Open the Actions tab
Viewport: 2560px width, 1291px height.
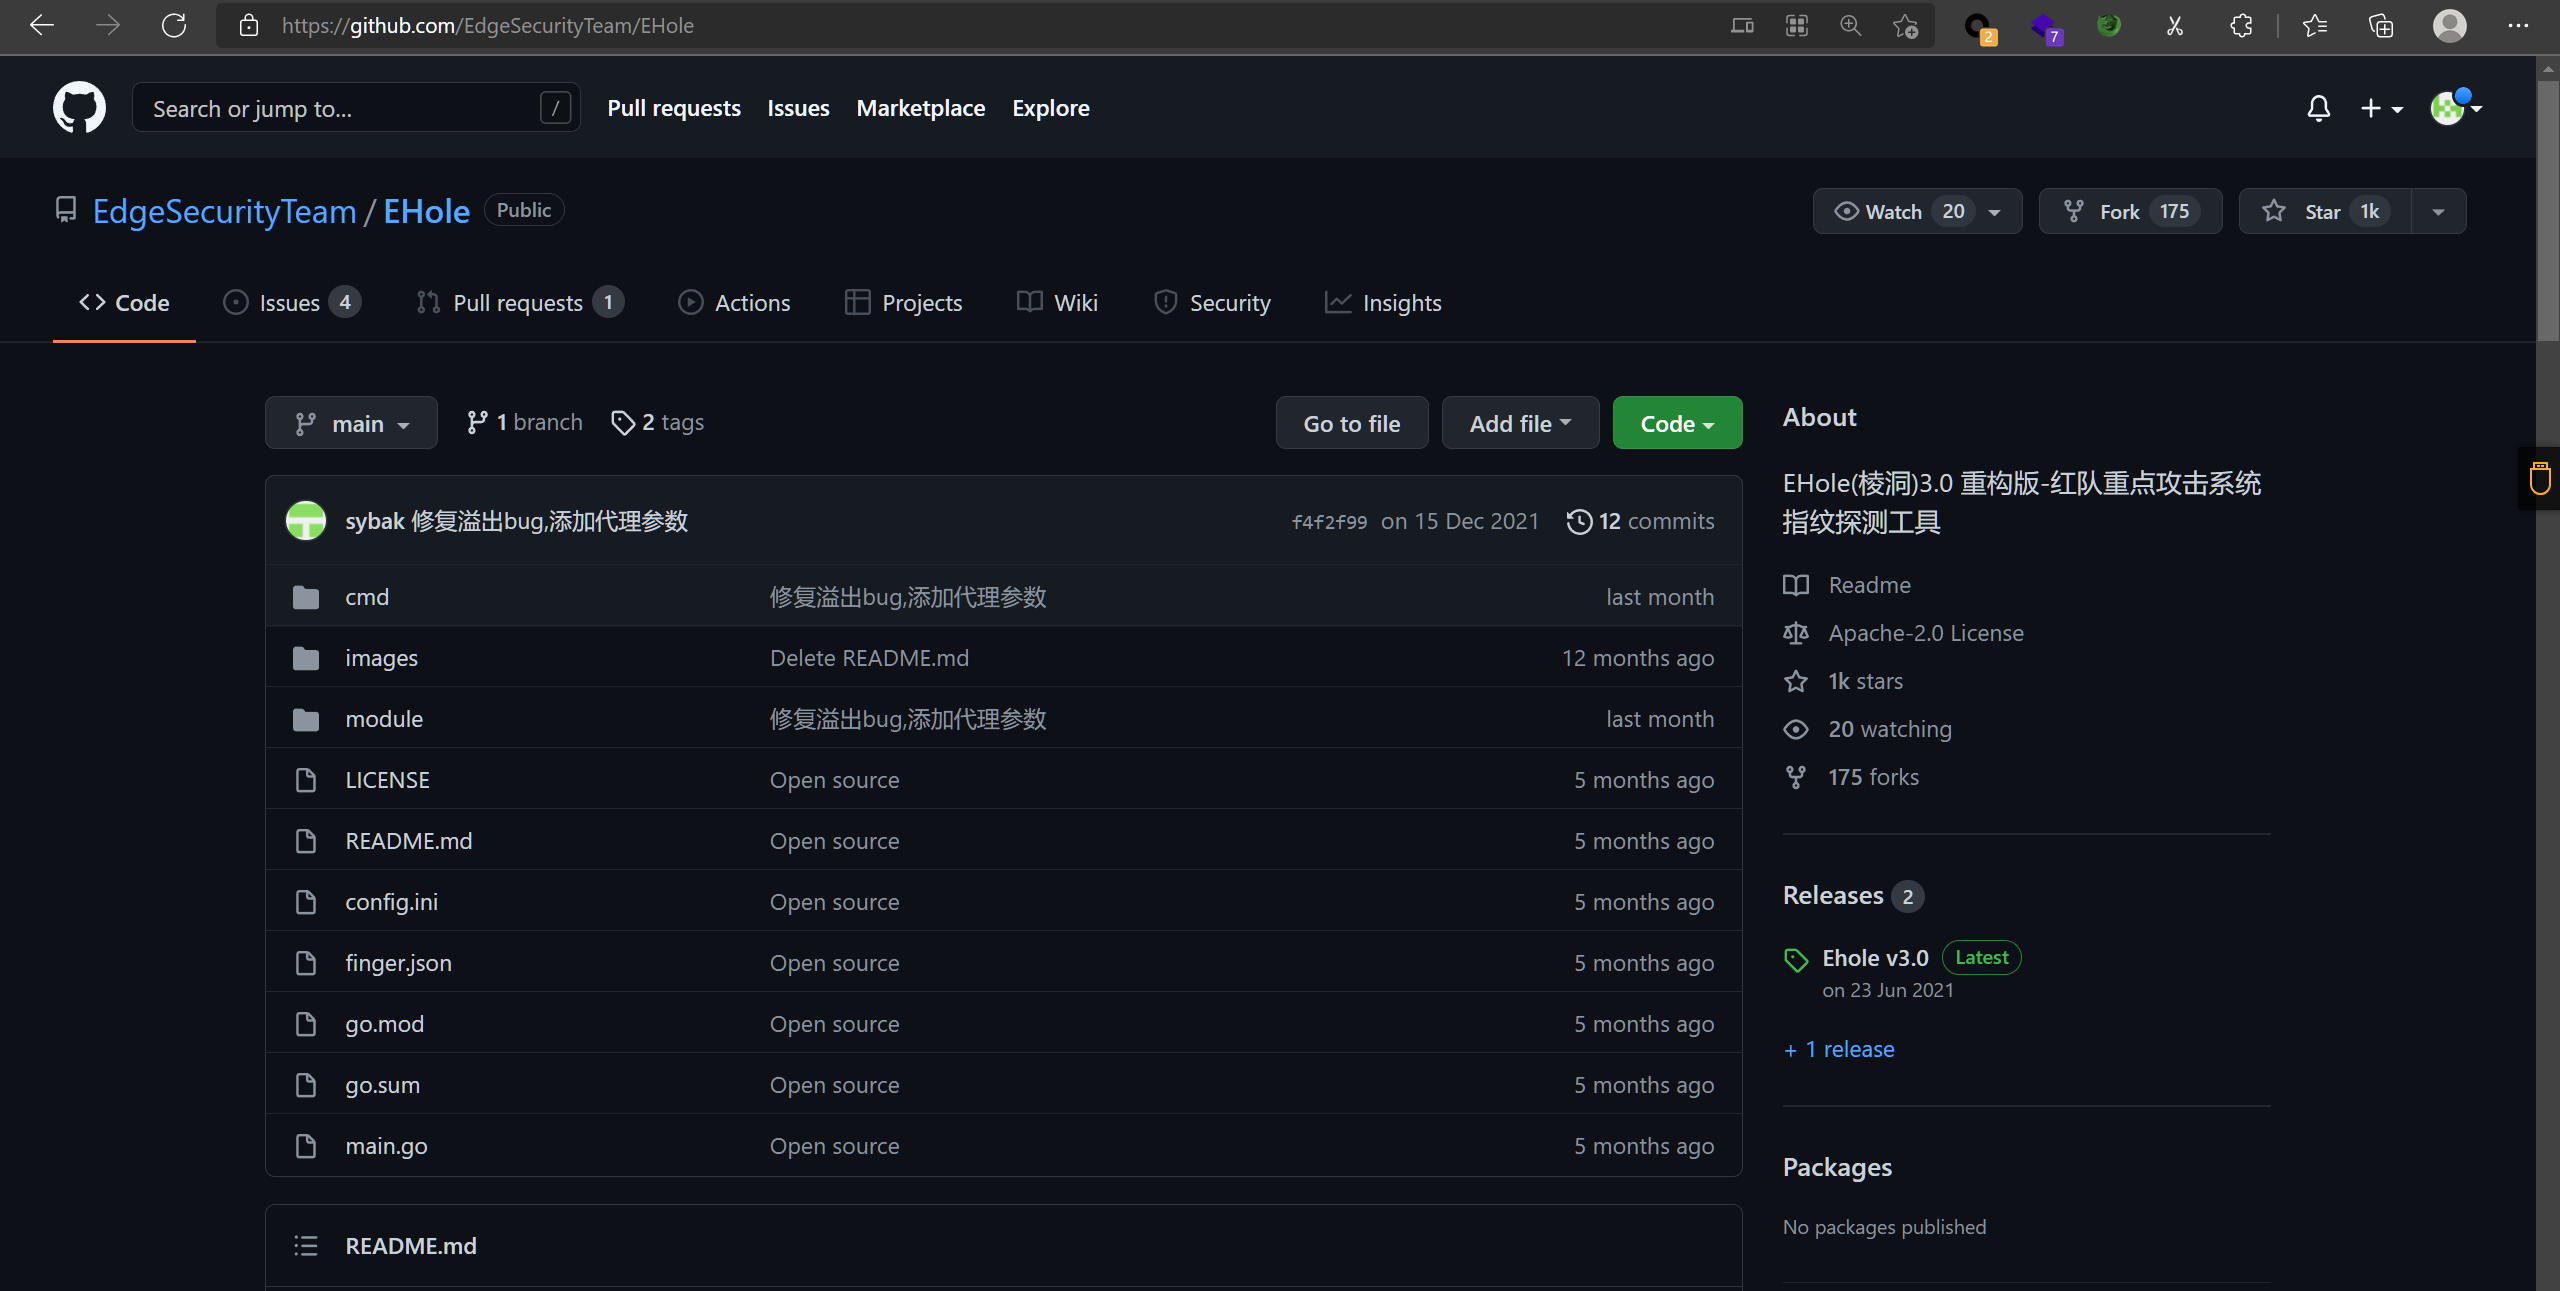coord(734,302)
